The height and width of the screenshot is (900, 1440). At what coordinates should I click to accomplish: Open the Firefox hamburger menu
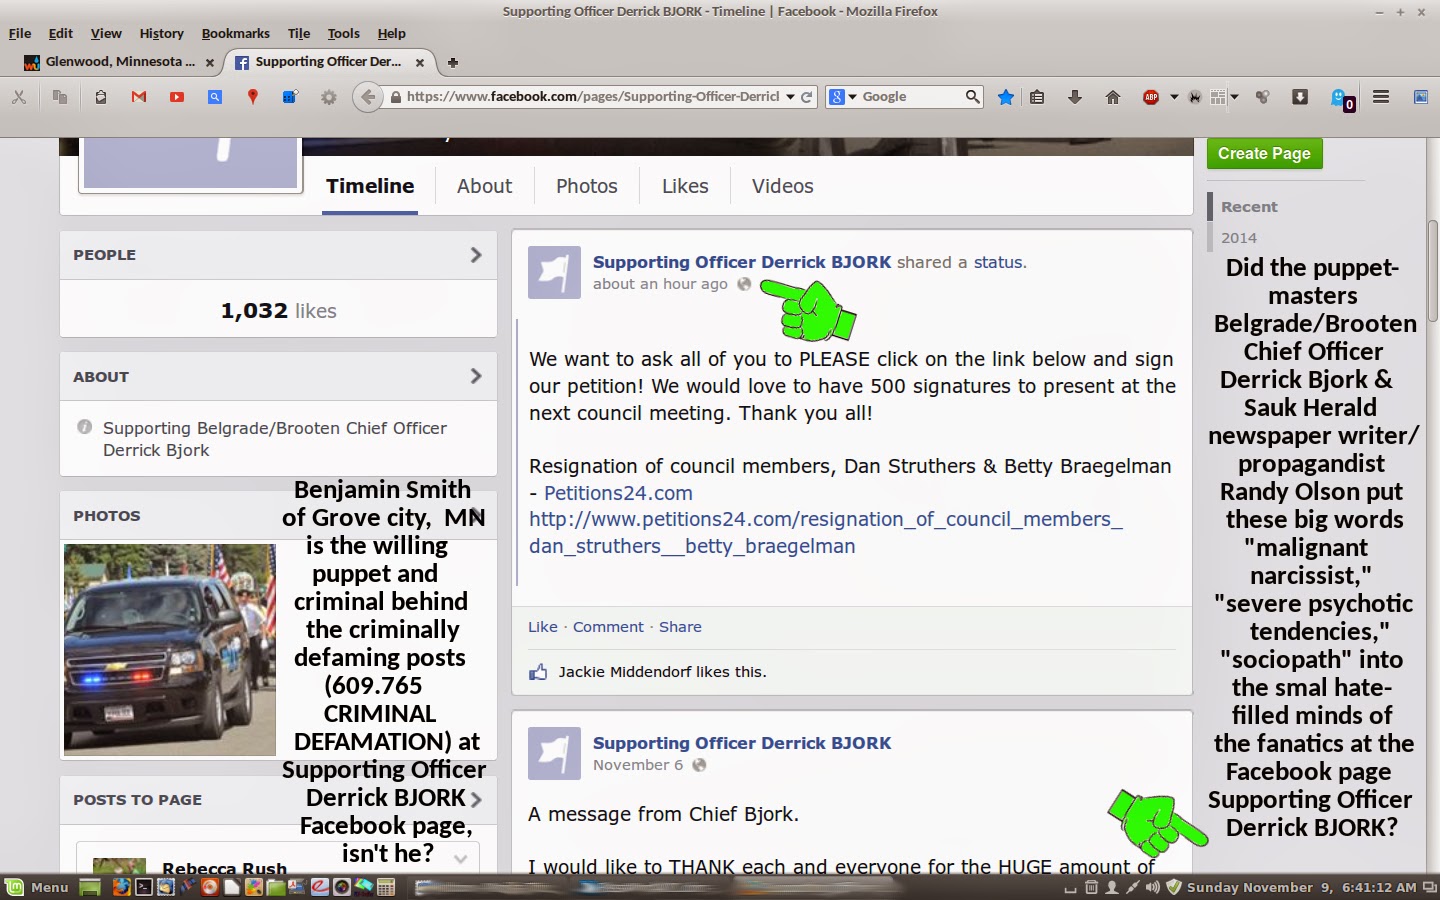pos(1381,97)
